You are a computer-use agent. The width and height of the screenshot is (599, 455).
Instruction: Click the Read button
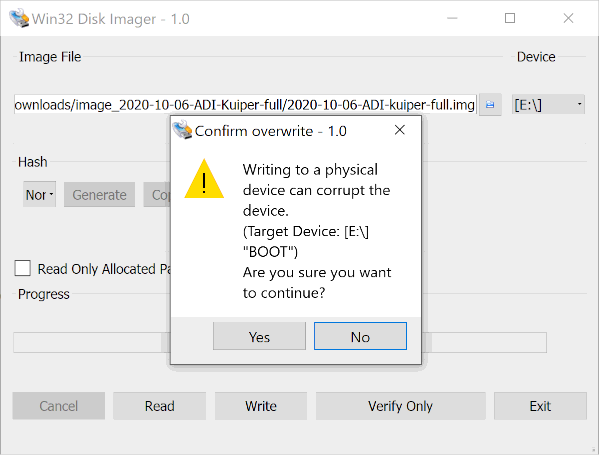tap(159, 406)
